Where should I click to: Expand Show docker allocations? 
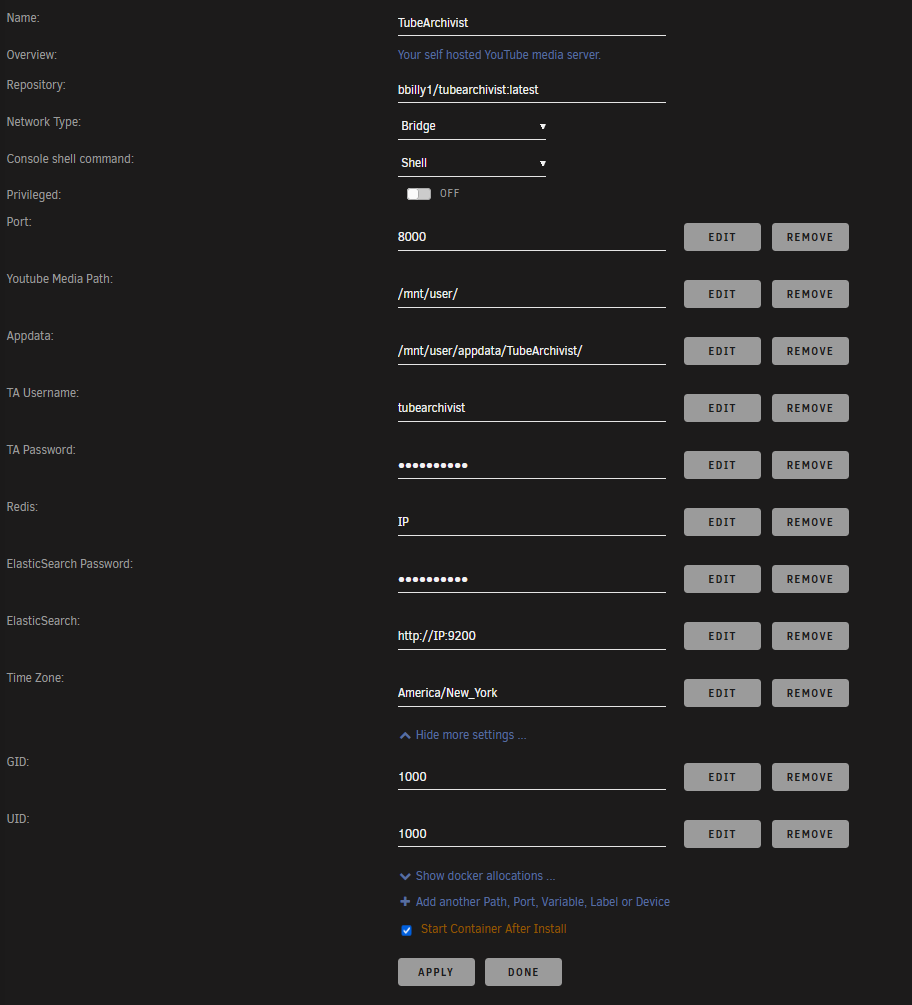tap(477, 876)
